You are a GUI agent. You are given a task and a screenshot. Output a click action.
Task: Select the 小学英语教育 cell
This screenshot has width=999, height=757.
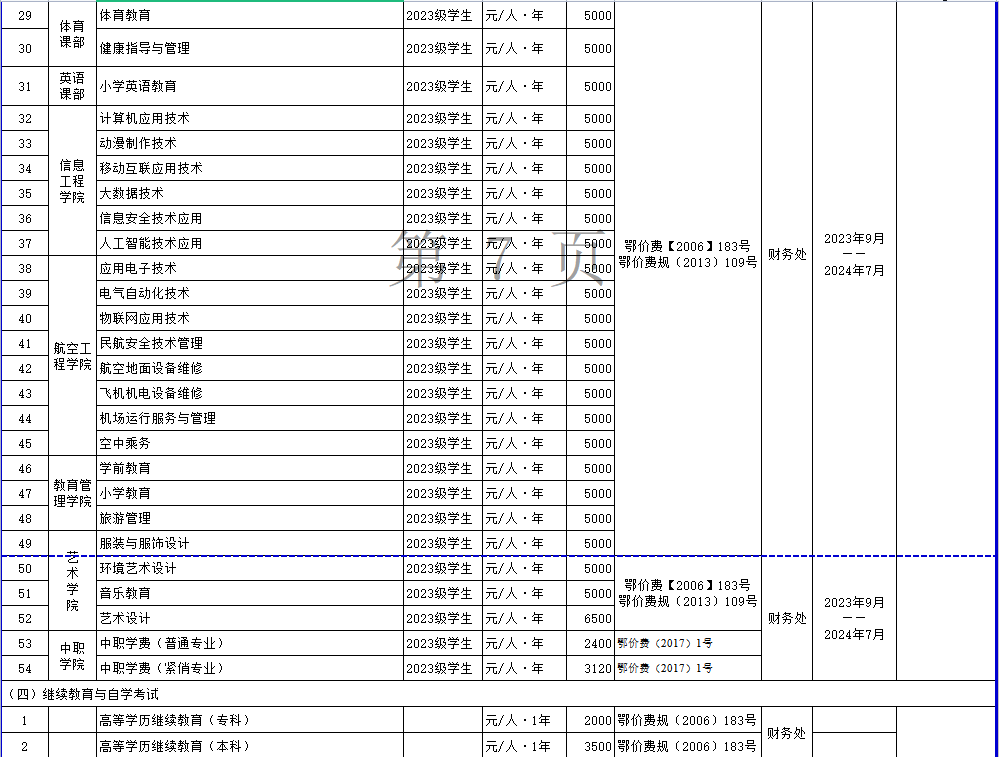(x=249, y=87)
